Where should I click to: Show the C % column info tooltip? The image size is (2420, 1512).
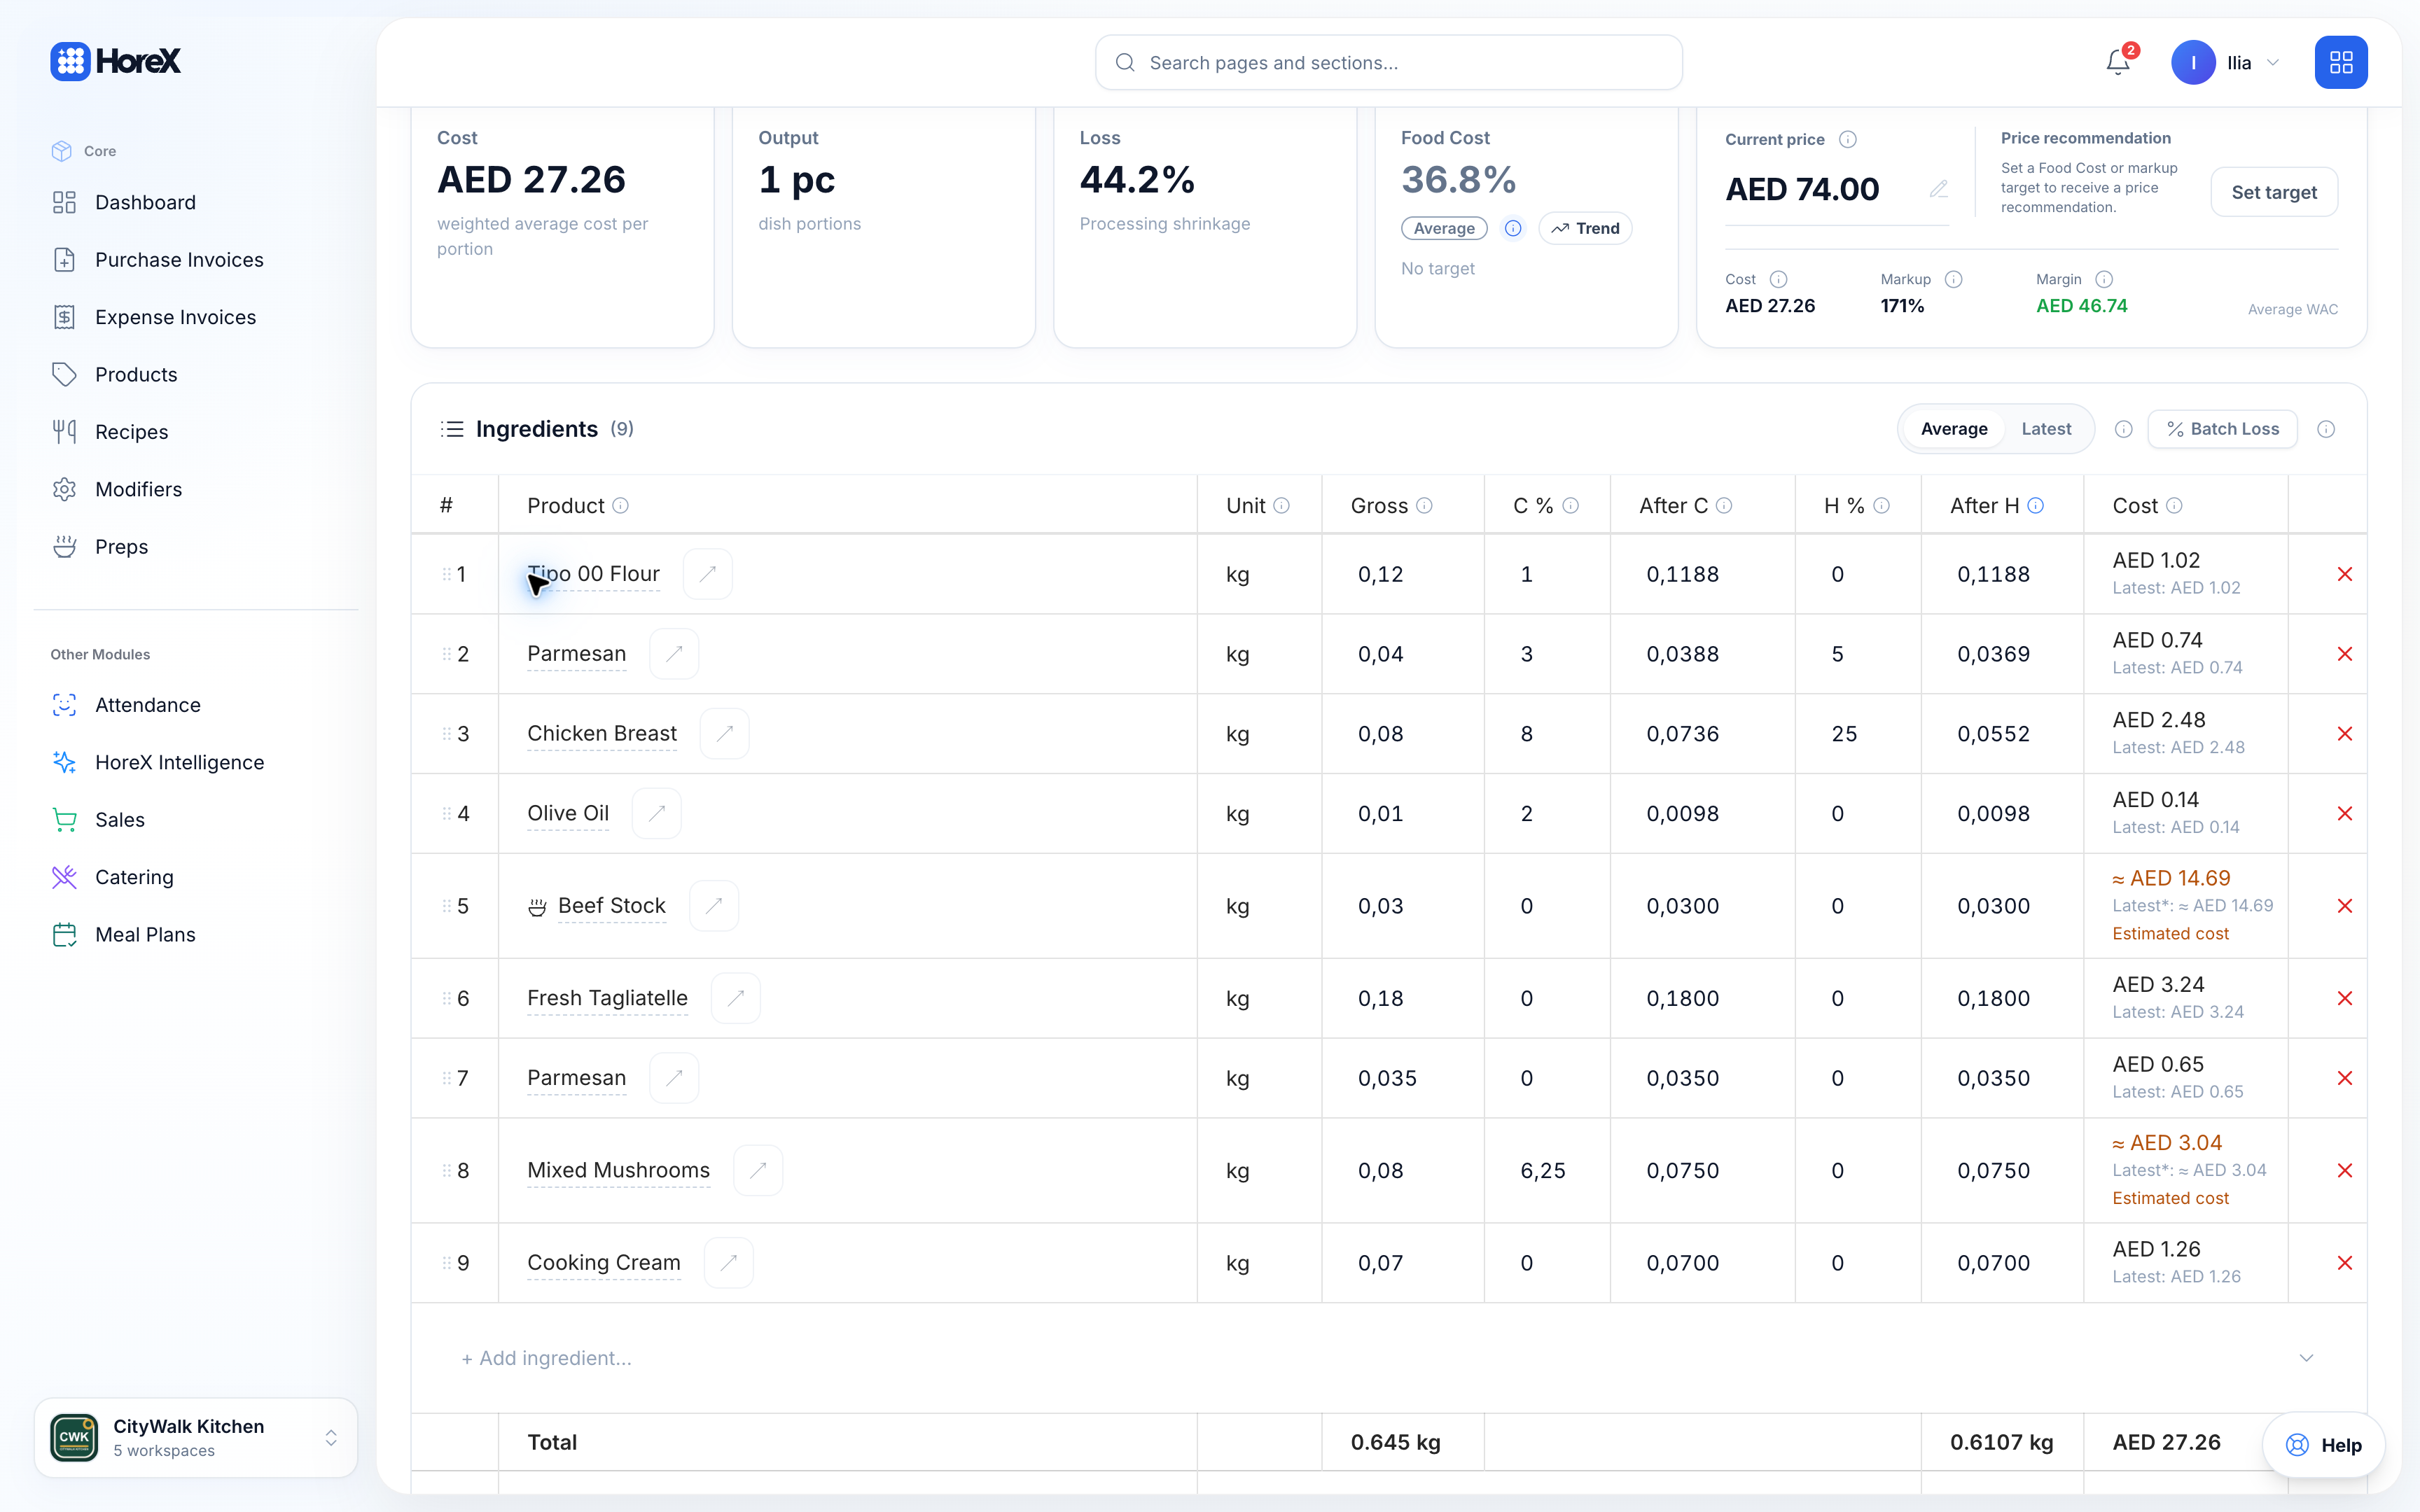pos(1570,506)
